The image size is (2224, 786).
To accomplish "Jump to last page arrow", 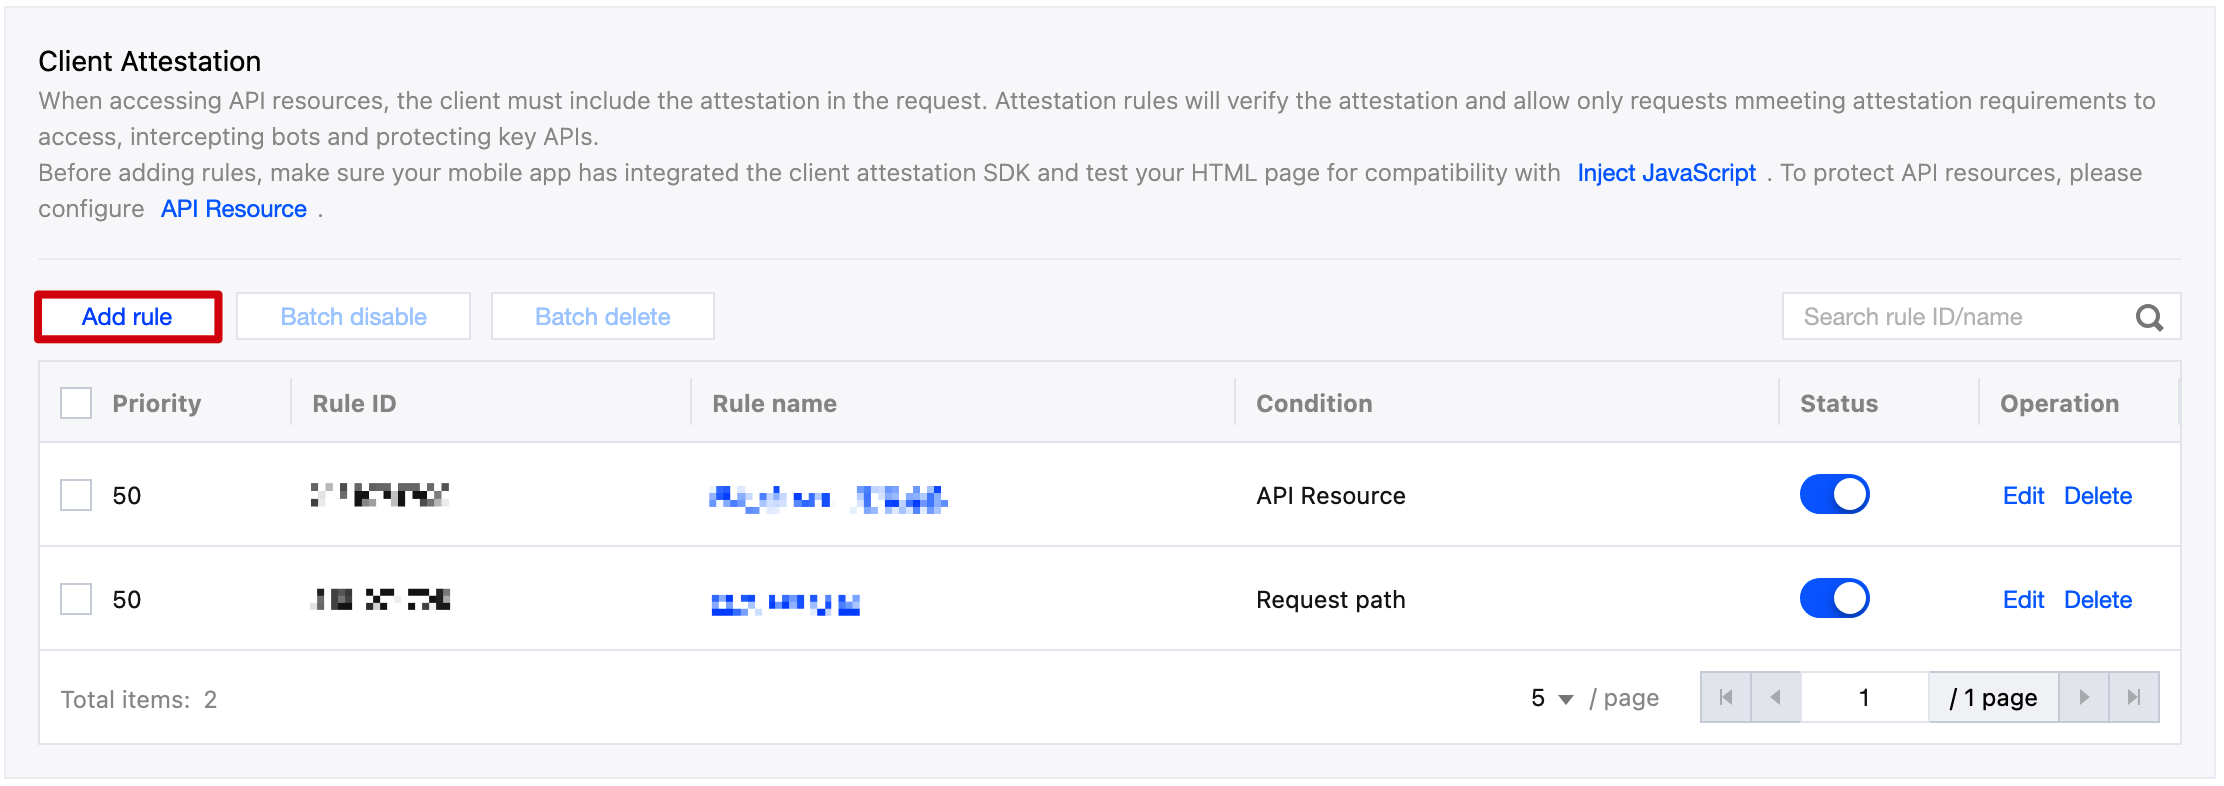I will click(x=2134, y=698).
